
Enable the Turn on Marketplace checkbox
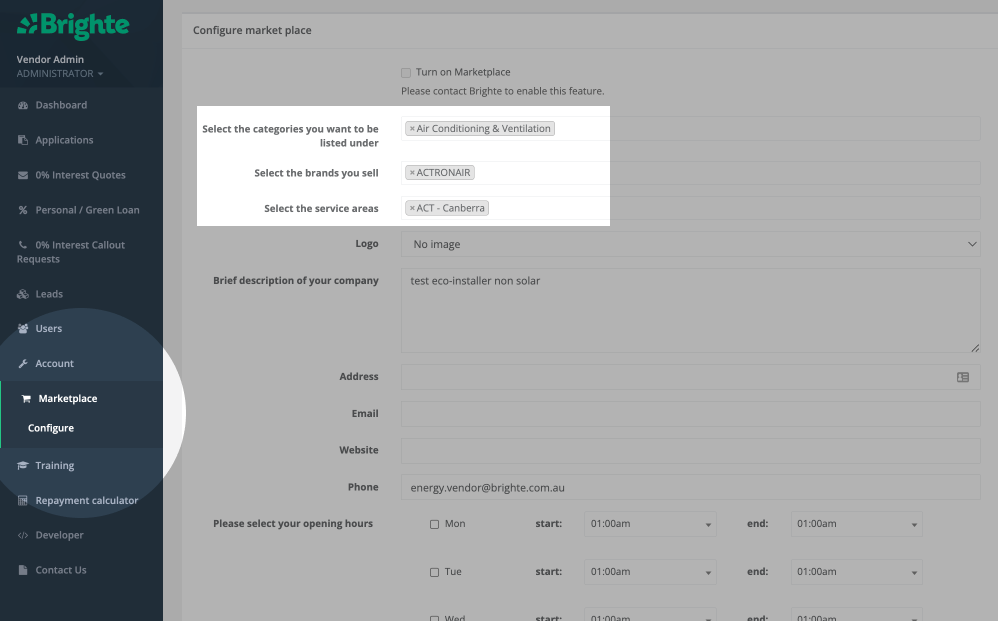point(406,73)
